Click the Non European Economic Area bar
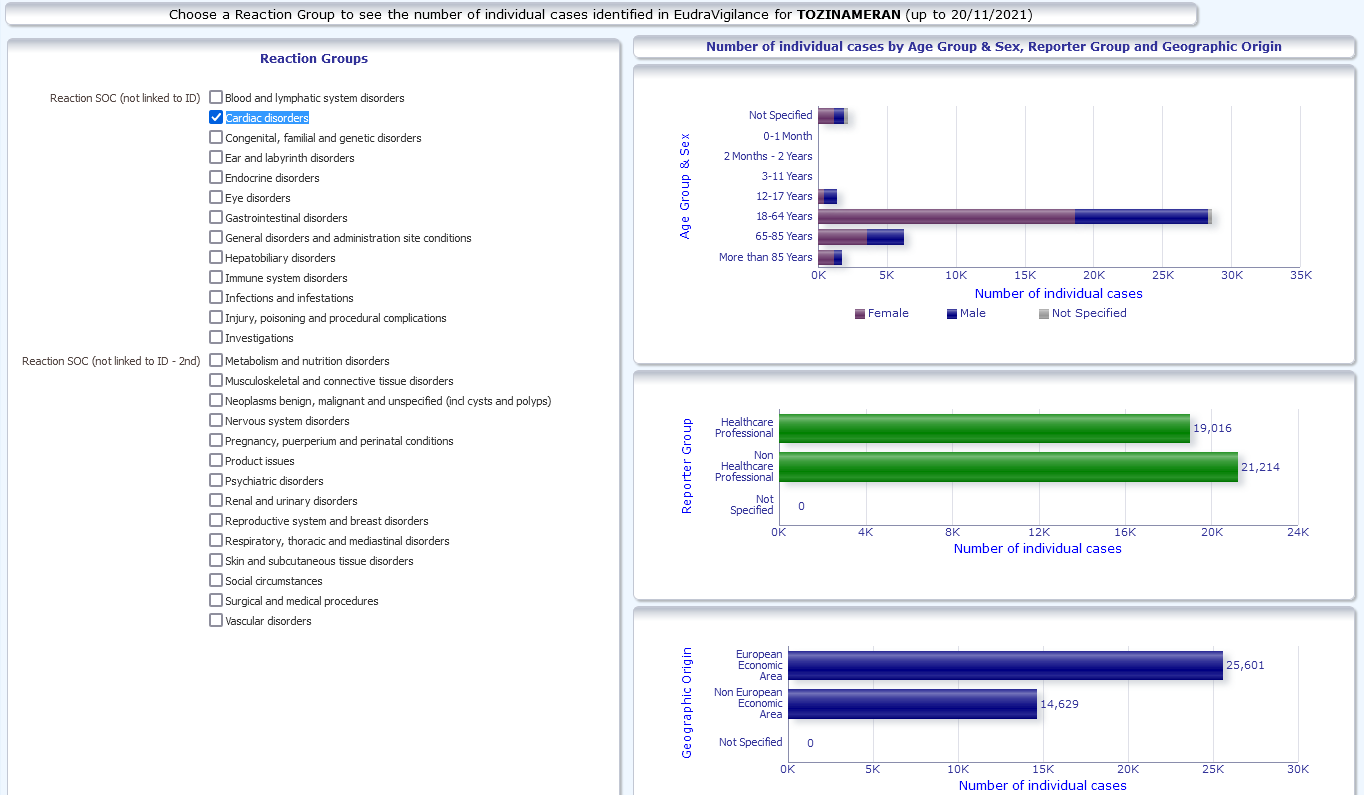Image resolution: width=1364 pixels, height=795 pixels. tap(912, 704)
